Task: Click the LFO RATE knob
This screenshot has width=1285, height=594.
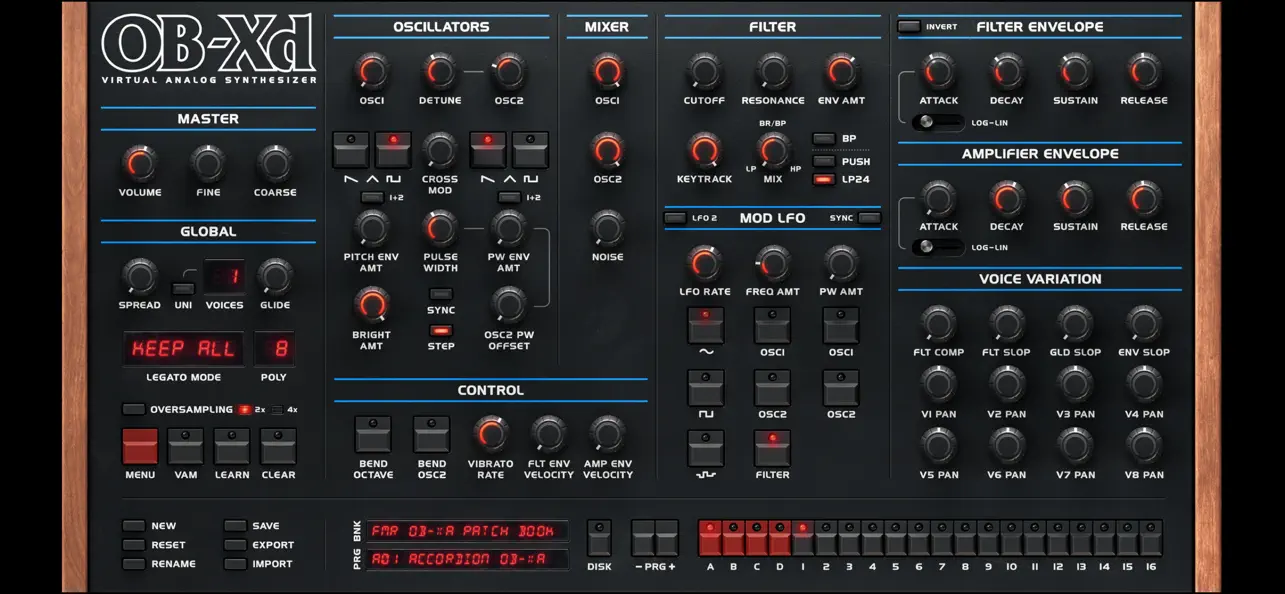Action: click(704, 263)
